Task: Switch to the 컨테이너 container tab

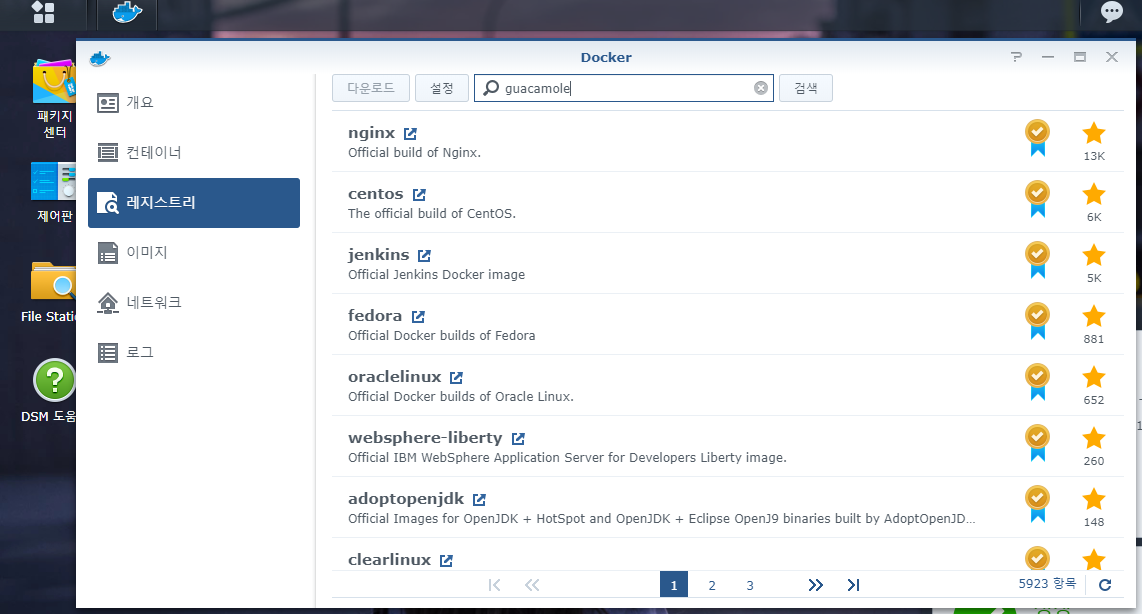Action: coord(194,152)
